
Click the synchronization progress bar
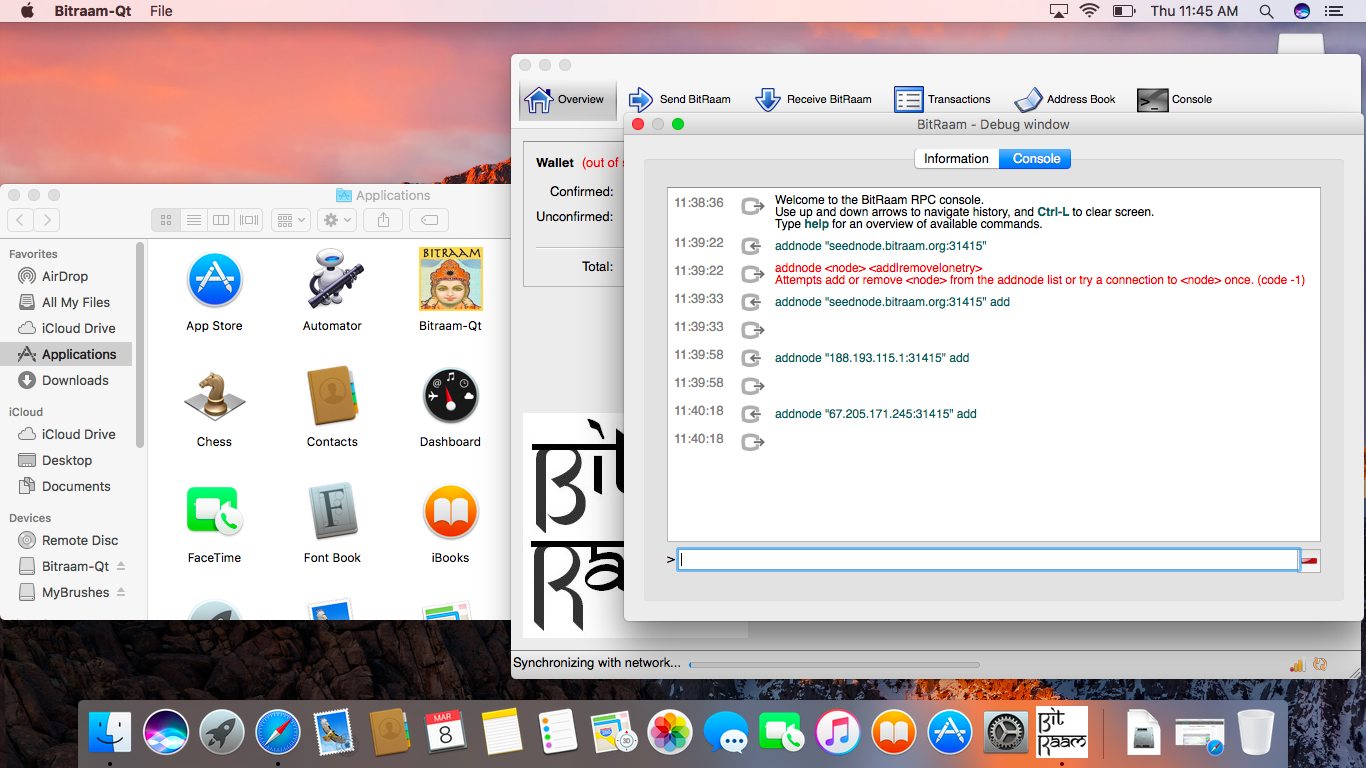click(x=834, y=664)
